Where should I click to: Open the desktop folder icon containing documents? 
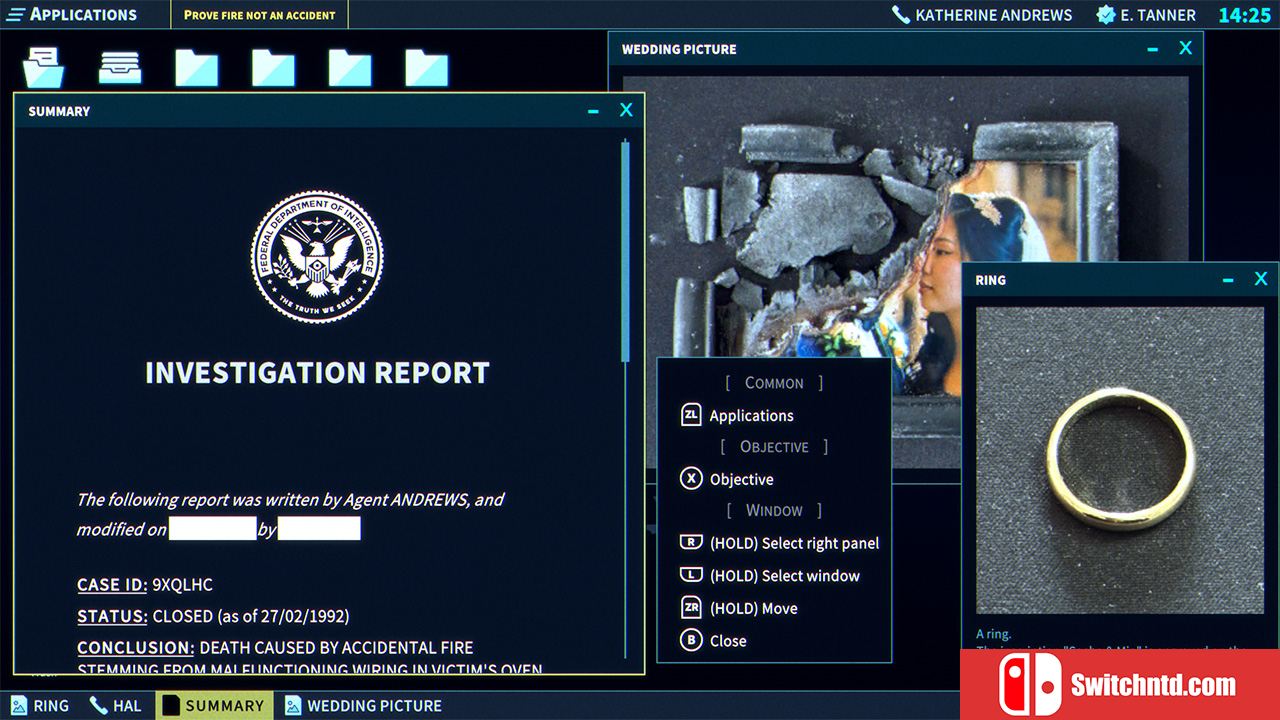pyautogui.click(x=44, y=67)
